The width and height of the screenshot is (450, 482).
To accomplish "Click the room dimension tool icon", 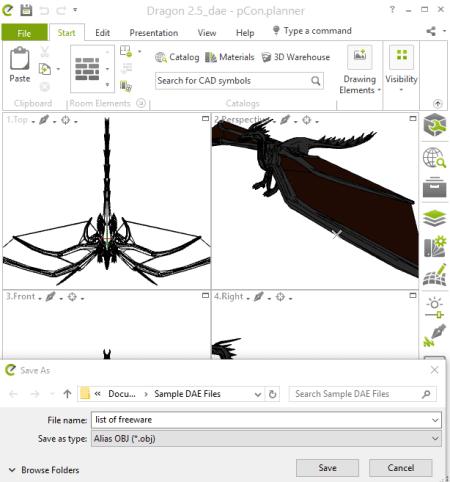I will [x=126, y=52].
